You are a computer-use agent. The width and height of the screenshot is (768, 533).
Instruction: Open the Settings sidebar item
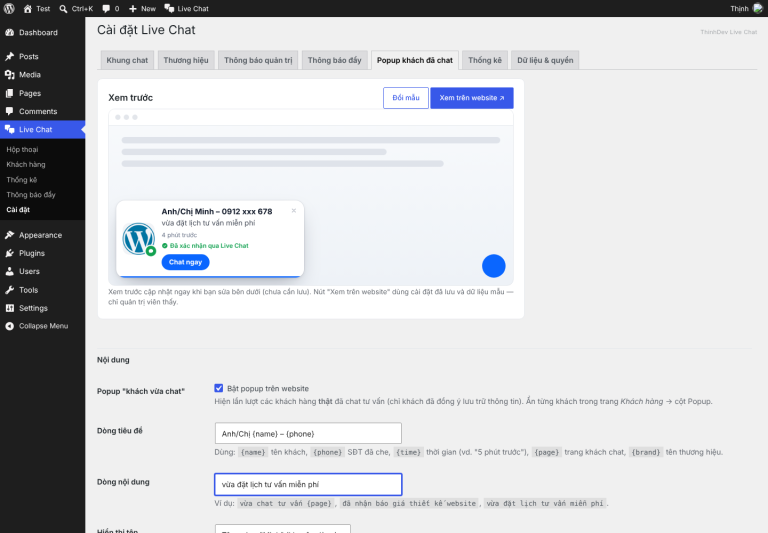pyautogui.click(x=43, y=308)
